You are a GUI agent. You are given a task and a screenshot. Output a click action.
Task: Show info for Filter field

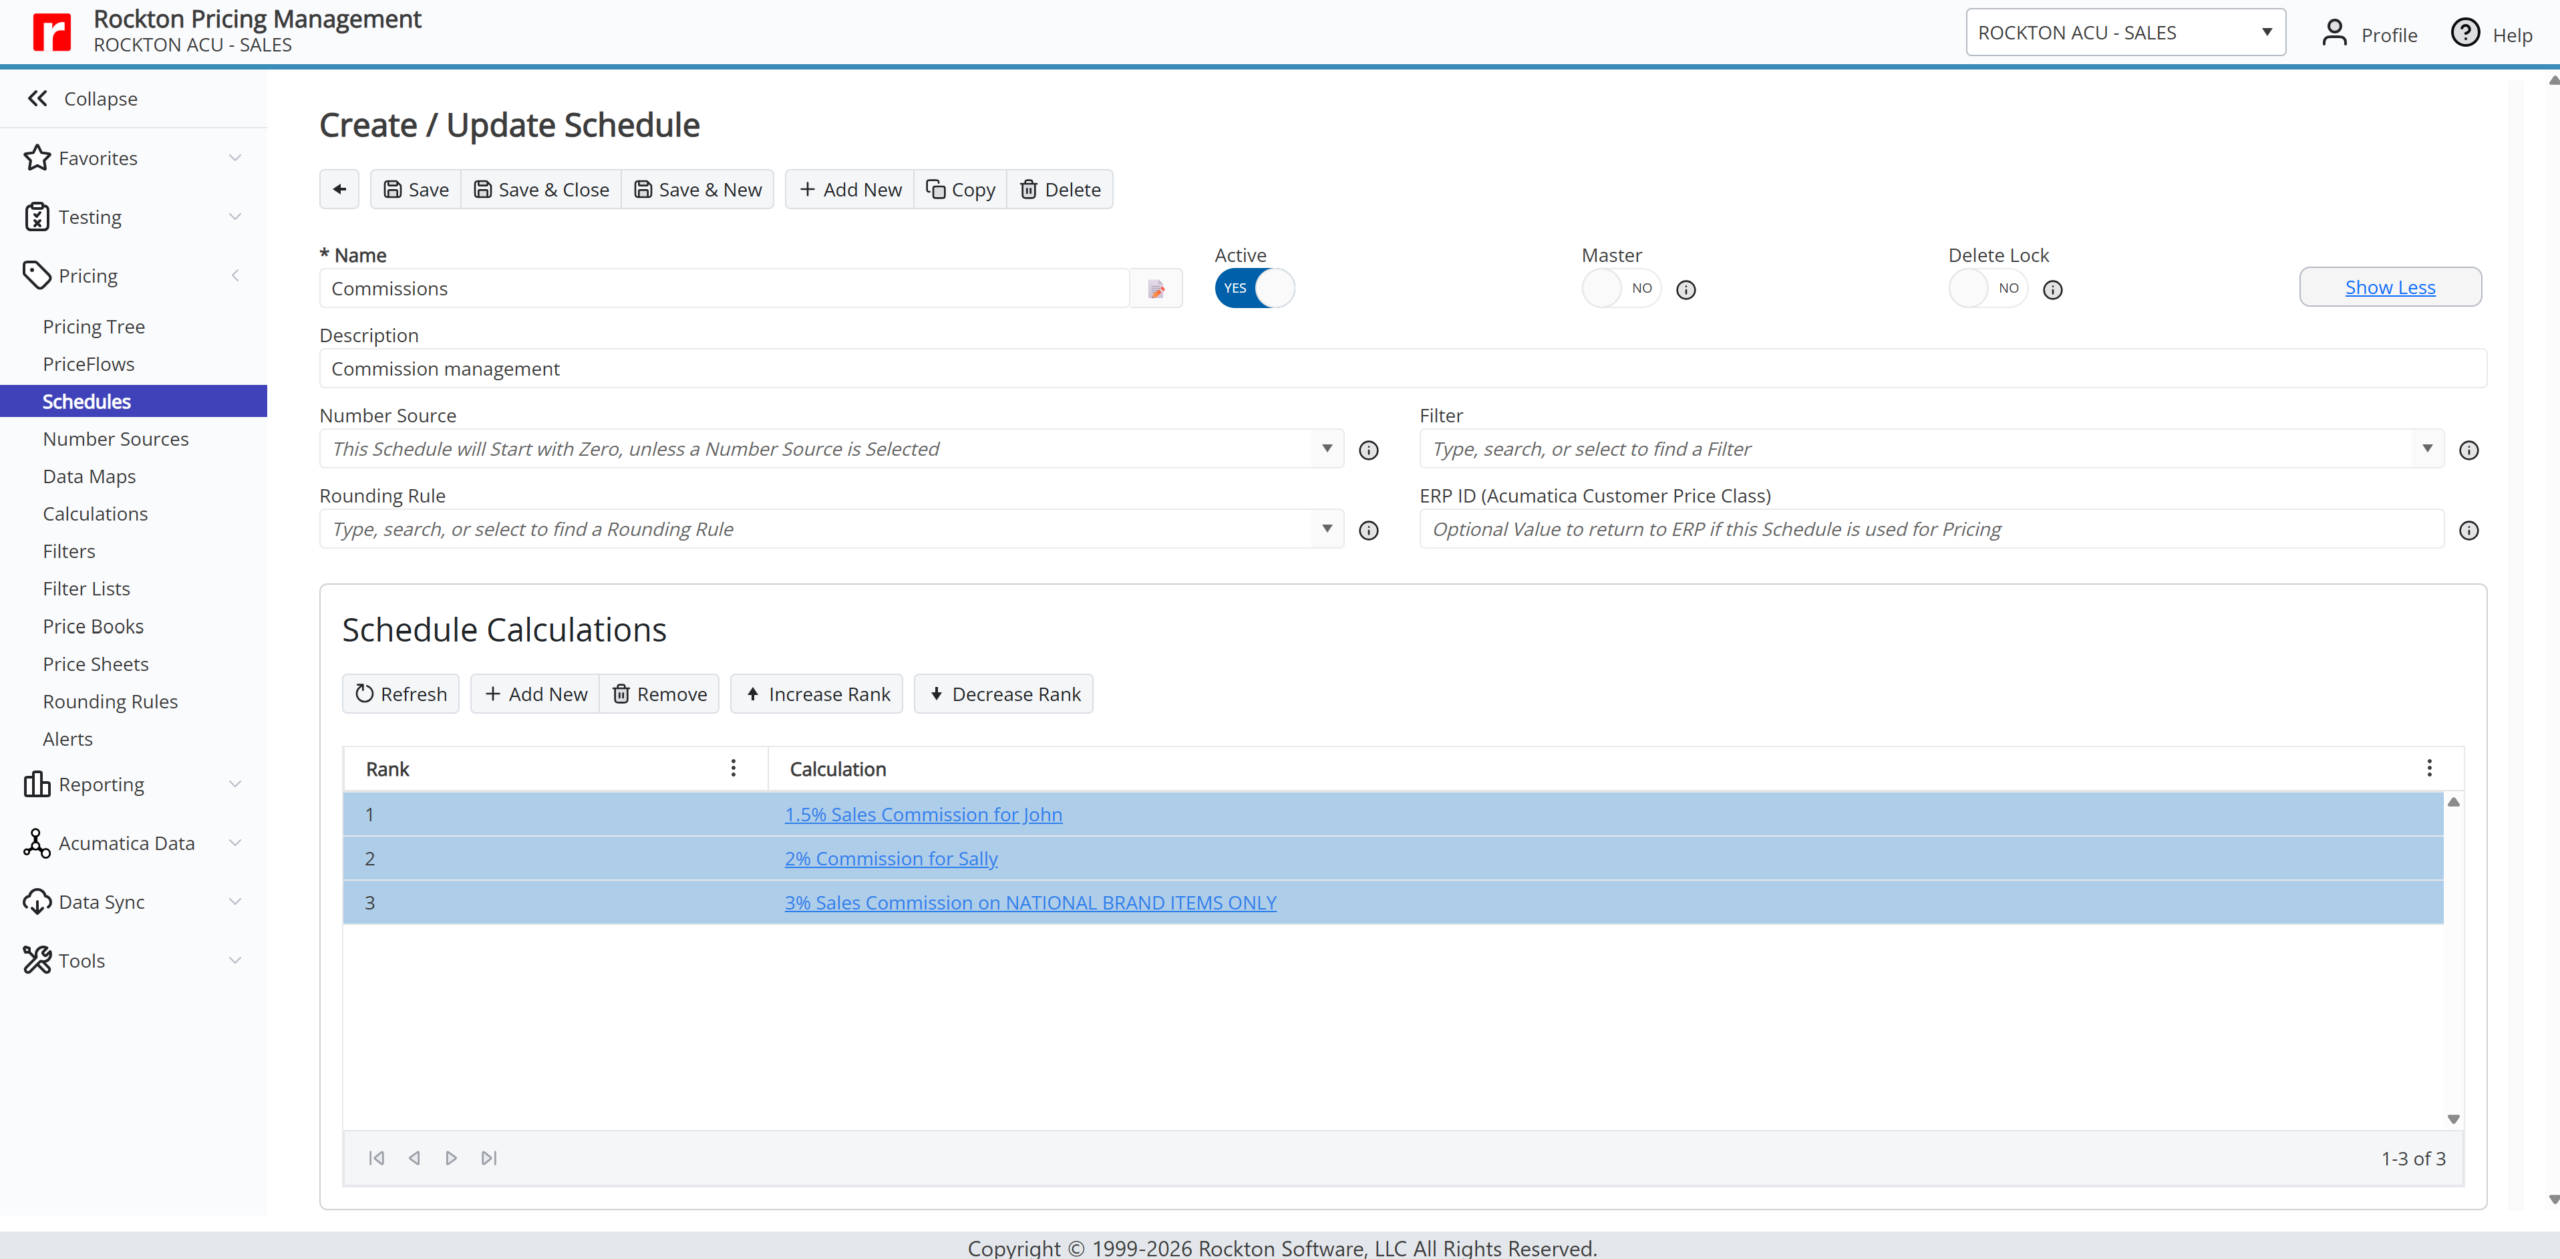click(2469, 450)
